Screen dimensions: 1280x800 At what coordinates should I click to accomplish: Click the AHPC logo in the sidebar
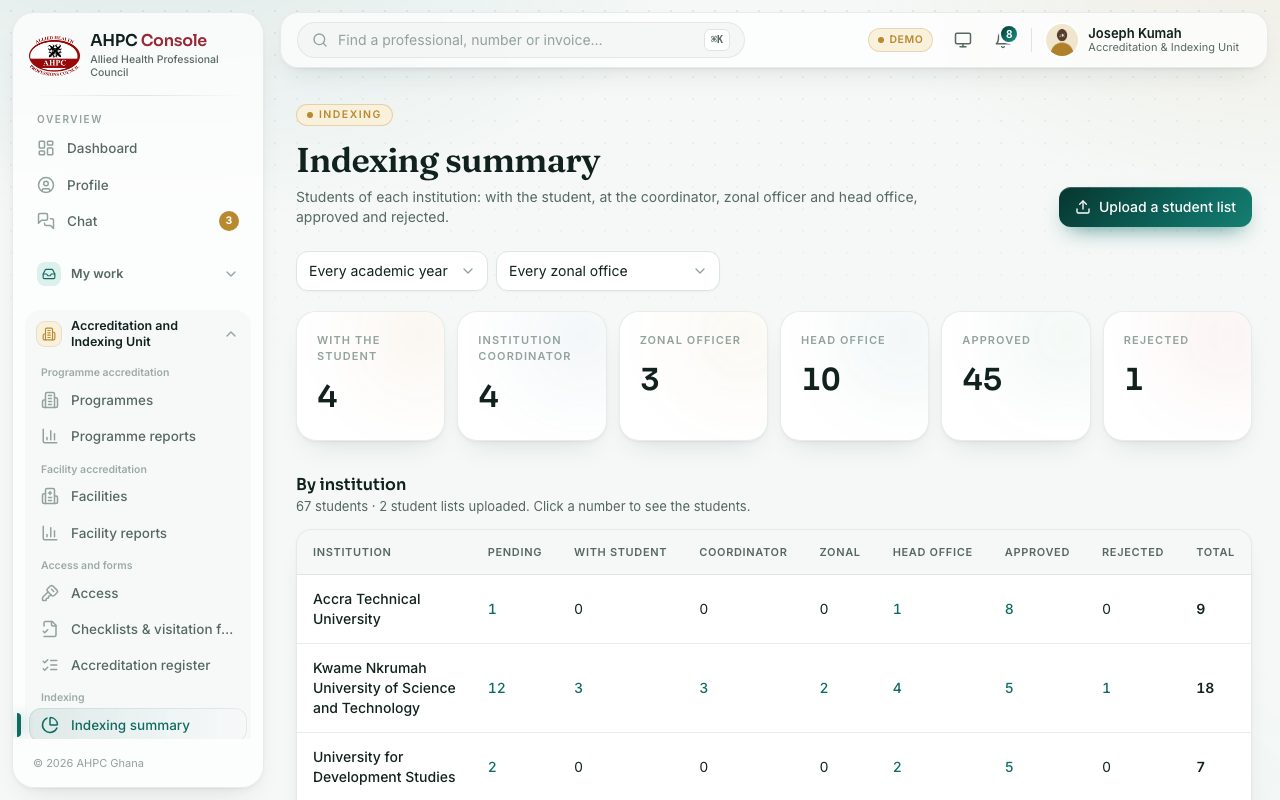pos(55,56)
